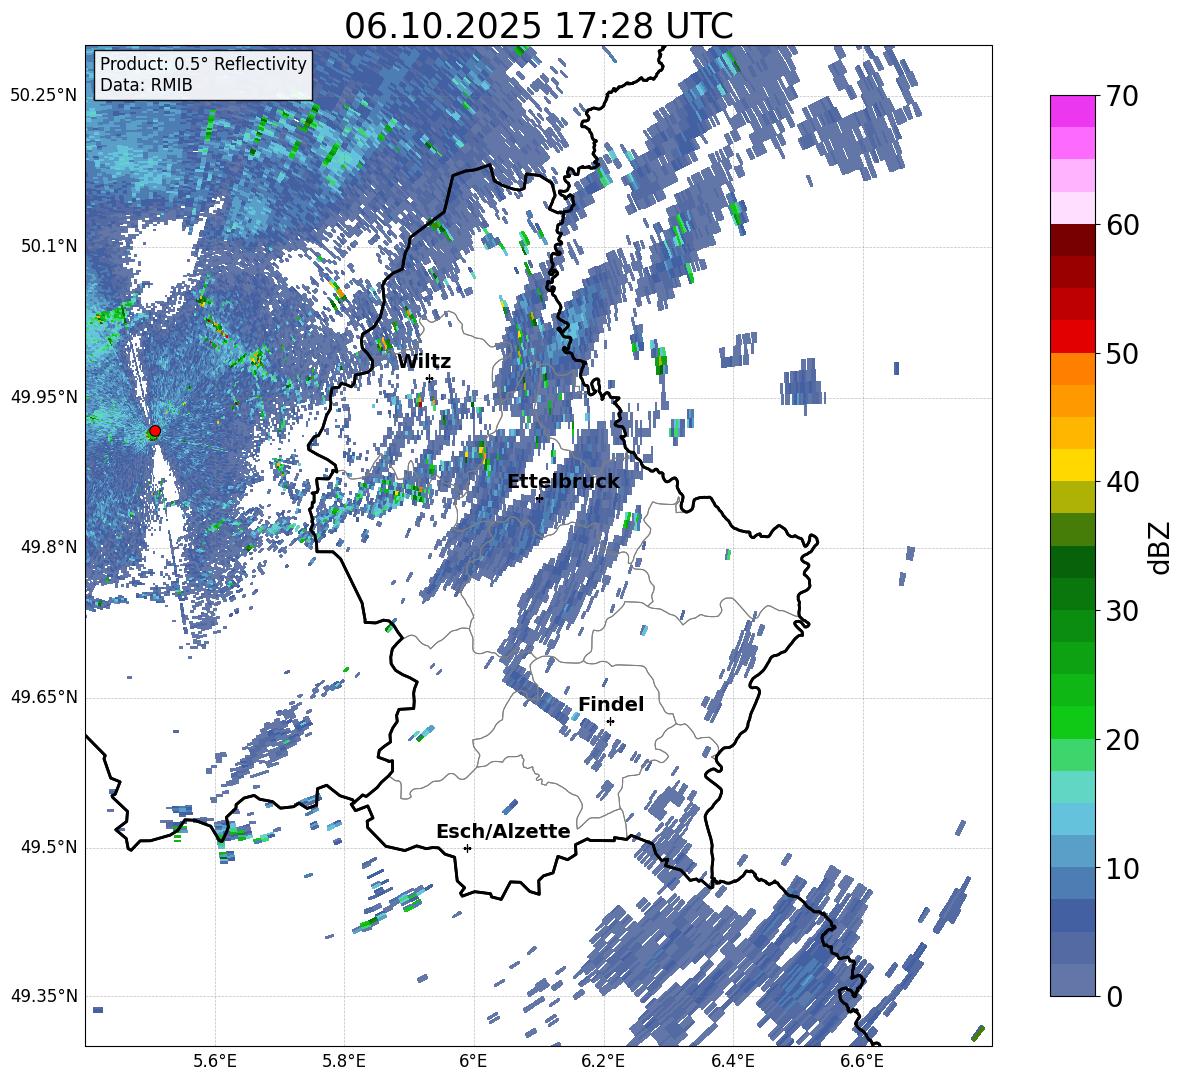The width and height of the screenshot is (1184, 1081).
Task: Click the cyan colorbar segment below 20
Action: coord(1073,787)
